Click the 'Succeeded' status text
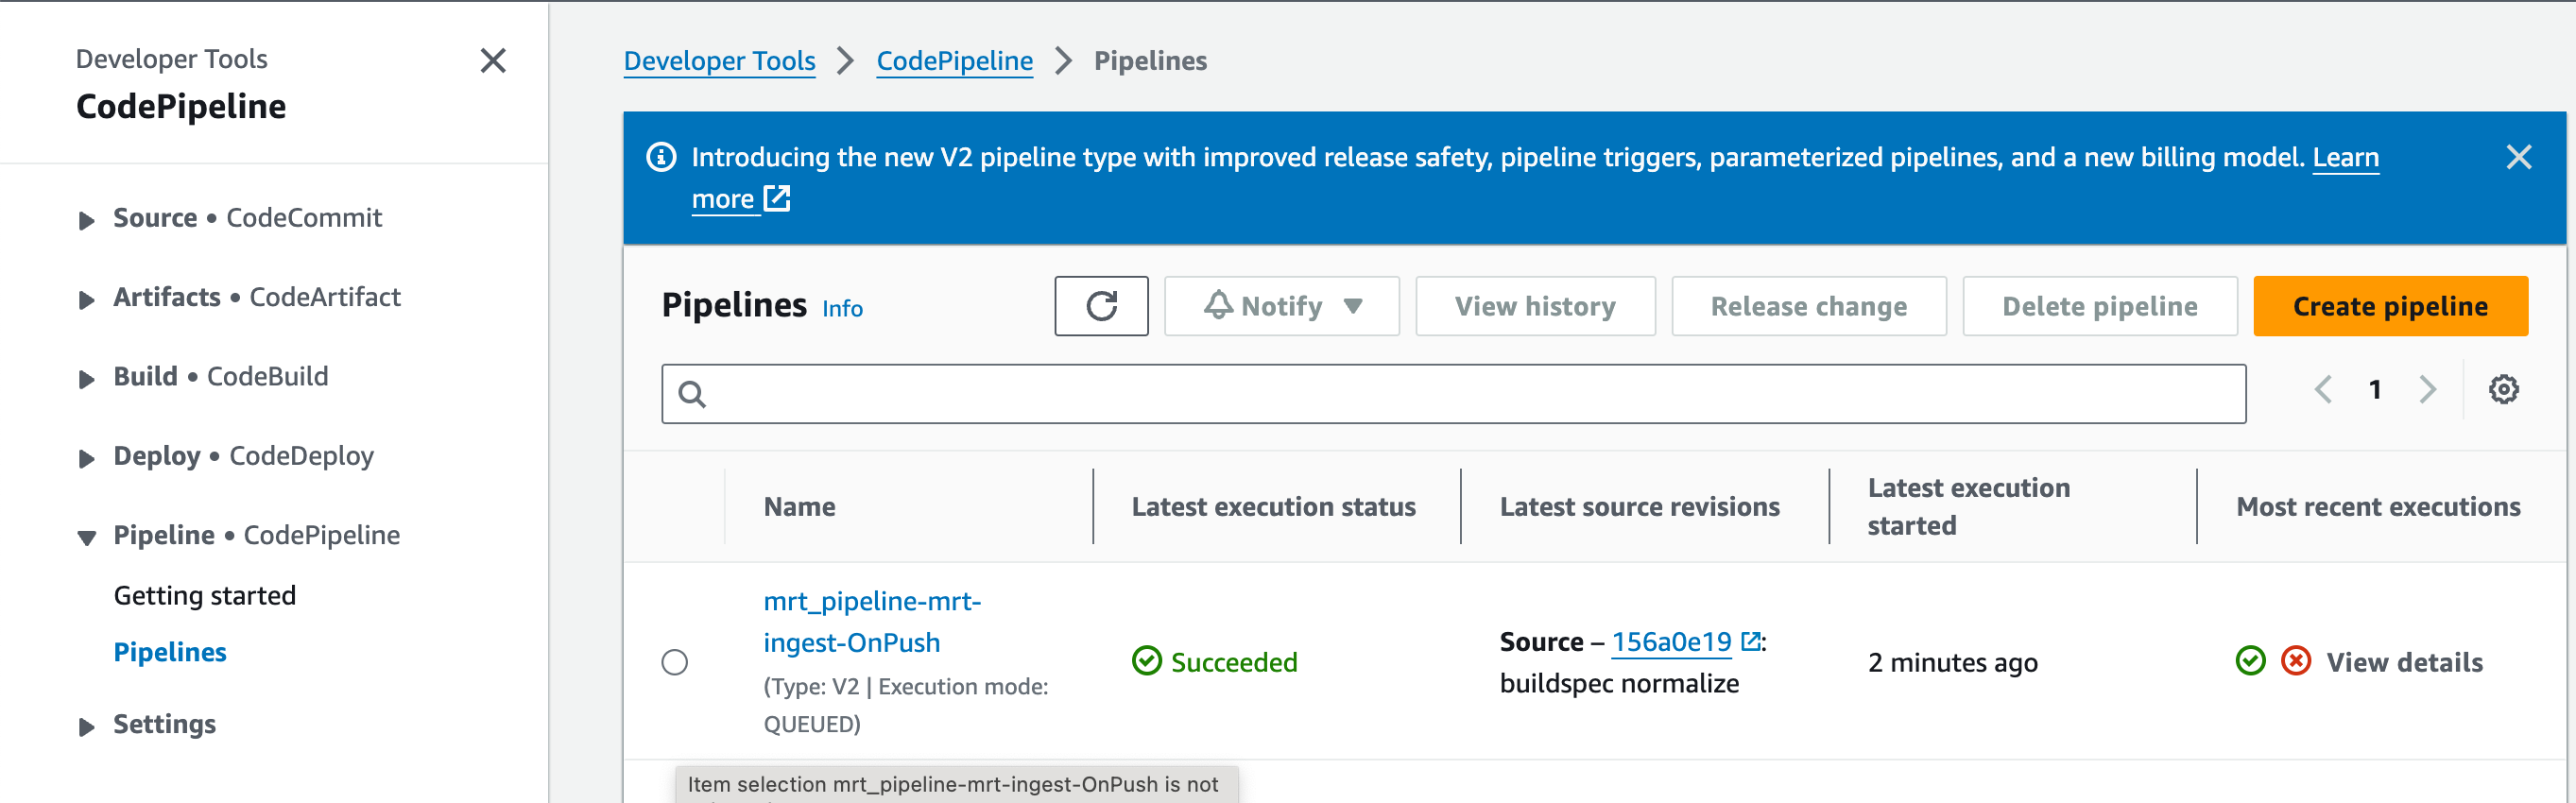Viewport: 2576px width, 803px height. point(1234,662)
